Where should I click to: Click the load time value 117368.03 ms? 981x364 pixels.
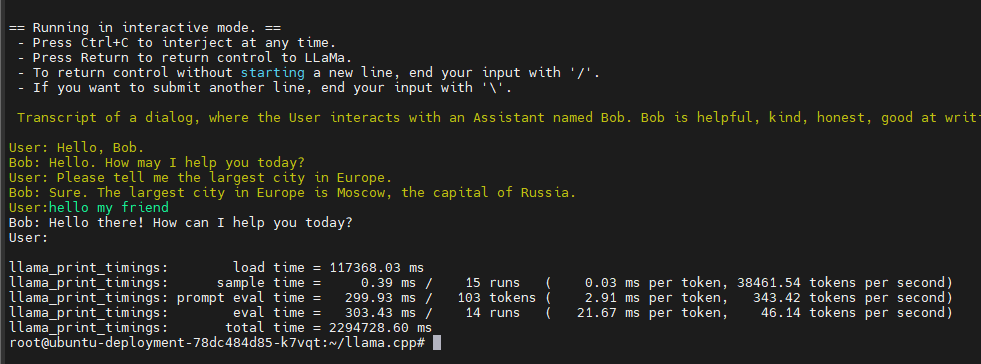point(377,268)
